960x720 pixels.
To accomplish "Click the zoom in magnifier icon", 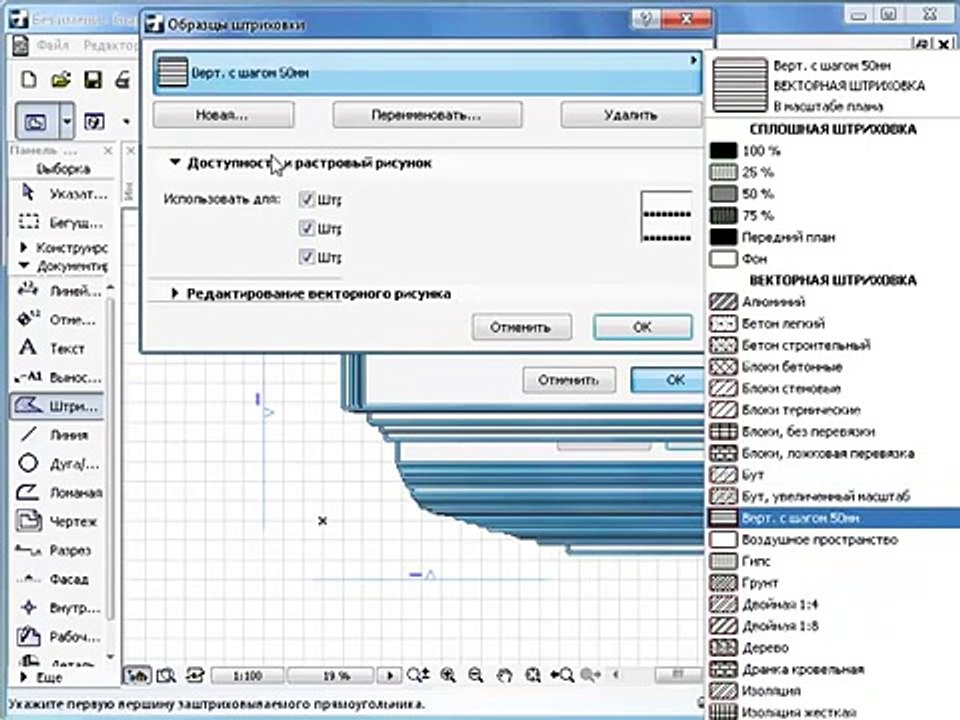I will [448, 675].
